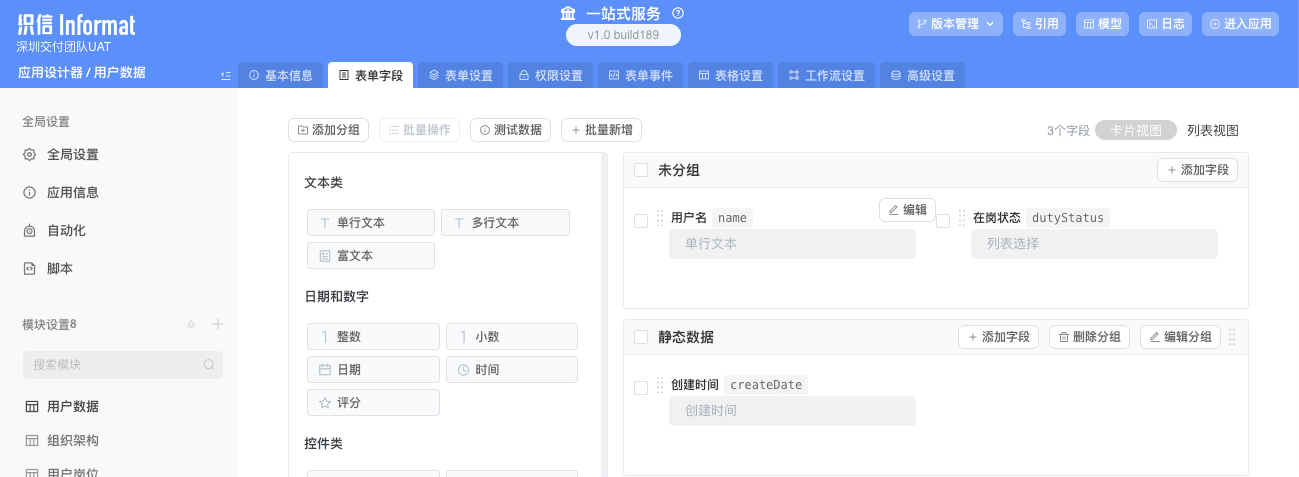The width and height of the screenshot is (1299, 477).
Task: Click the help question mark icon beside 一站式服务
Action: [x=678, y=13]
